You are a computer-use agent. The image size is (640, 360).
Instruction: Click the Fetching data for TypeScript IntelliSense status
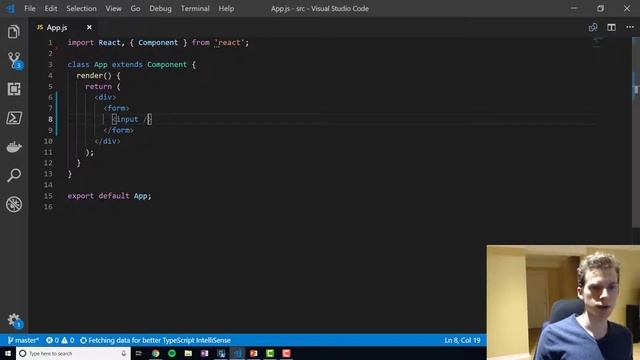pyautogui.click(x=156, y=340)
